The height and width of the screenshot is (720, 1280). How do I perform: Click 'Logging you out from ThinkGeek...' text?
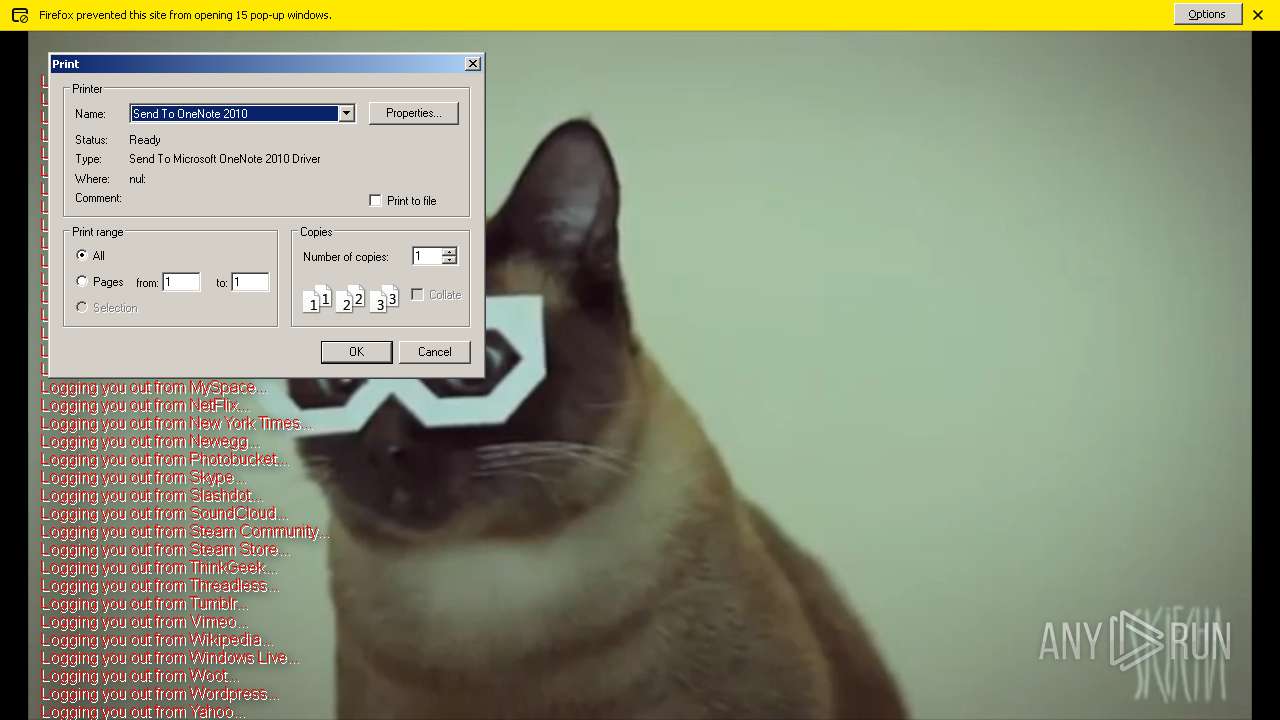[x=159, y=567]
